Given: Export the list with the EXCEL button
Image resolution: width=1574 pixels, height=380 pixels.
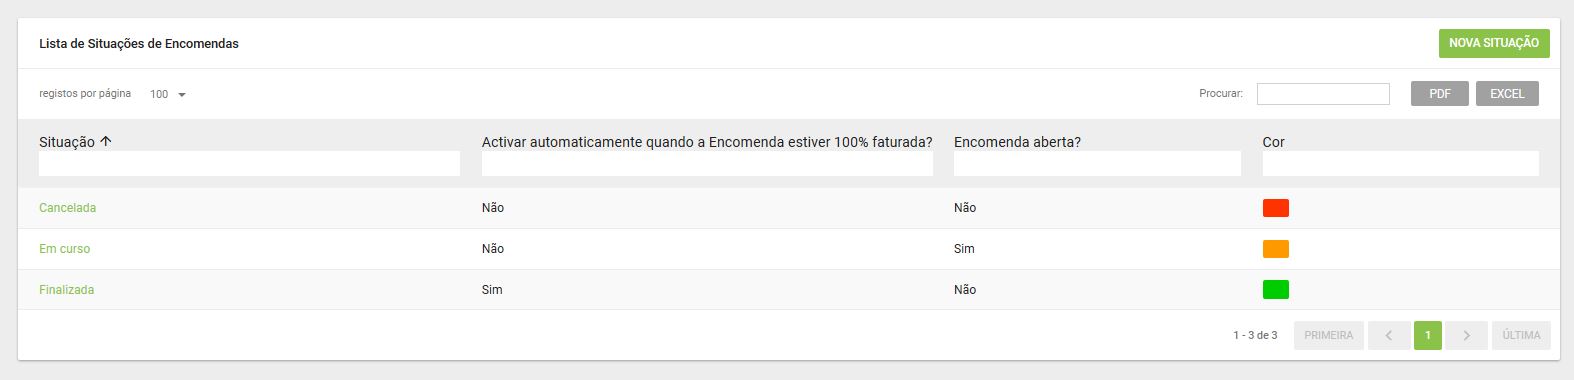Looking at the screenshot, I should 1507,94.
